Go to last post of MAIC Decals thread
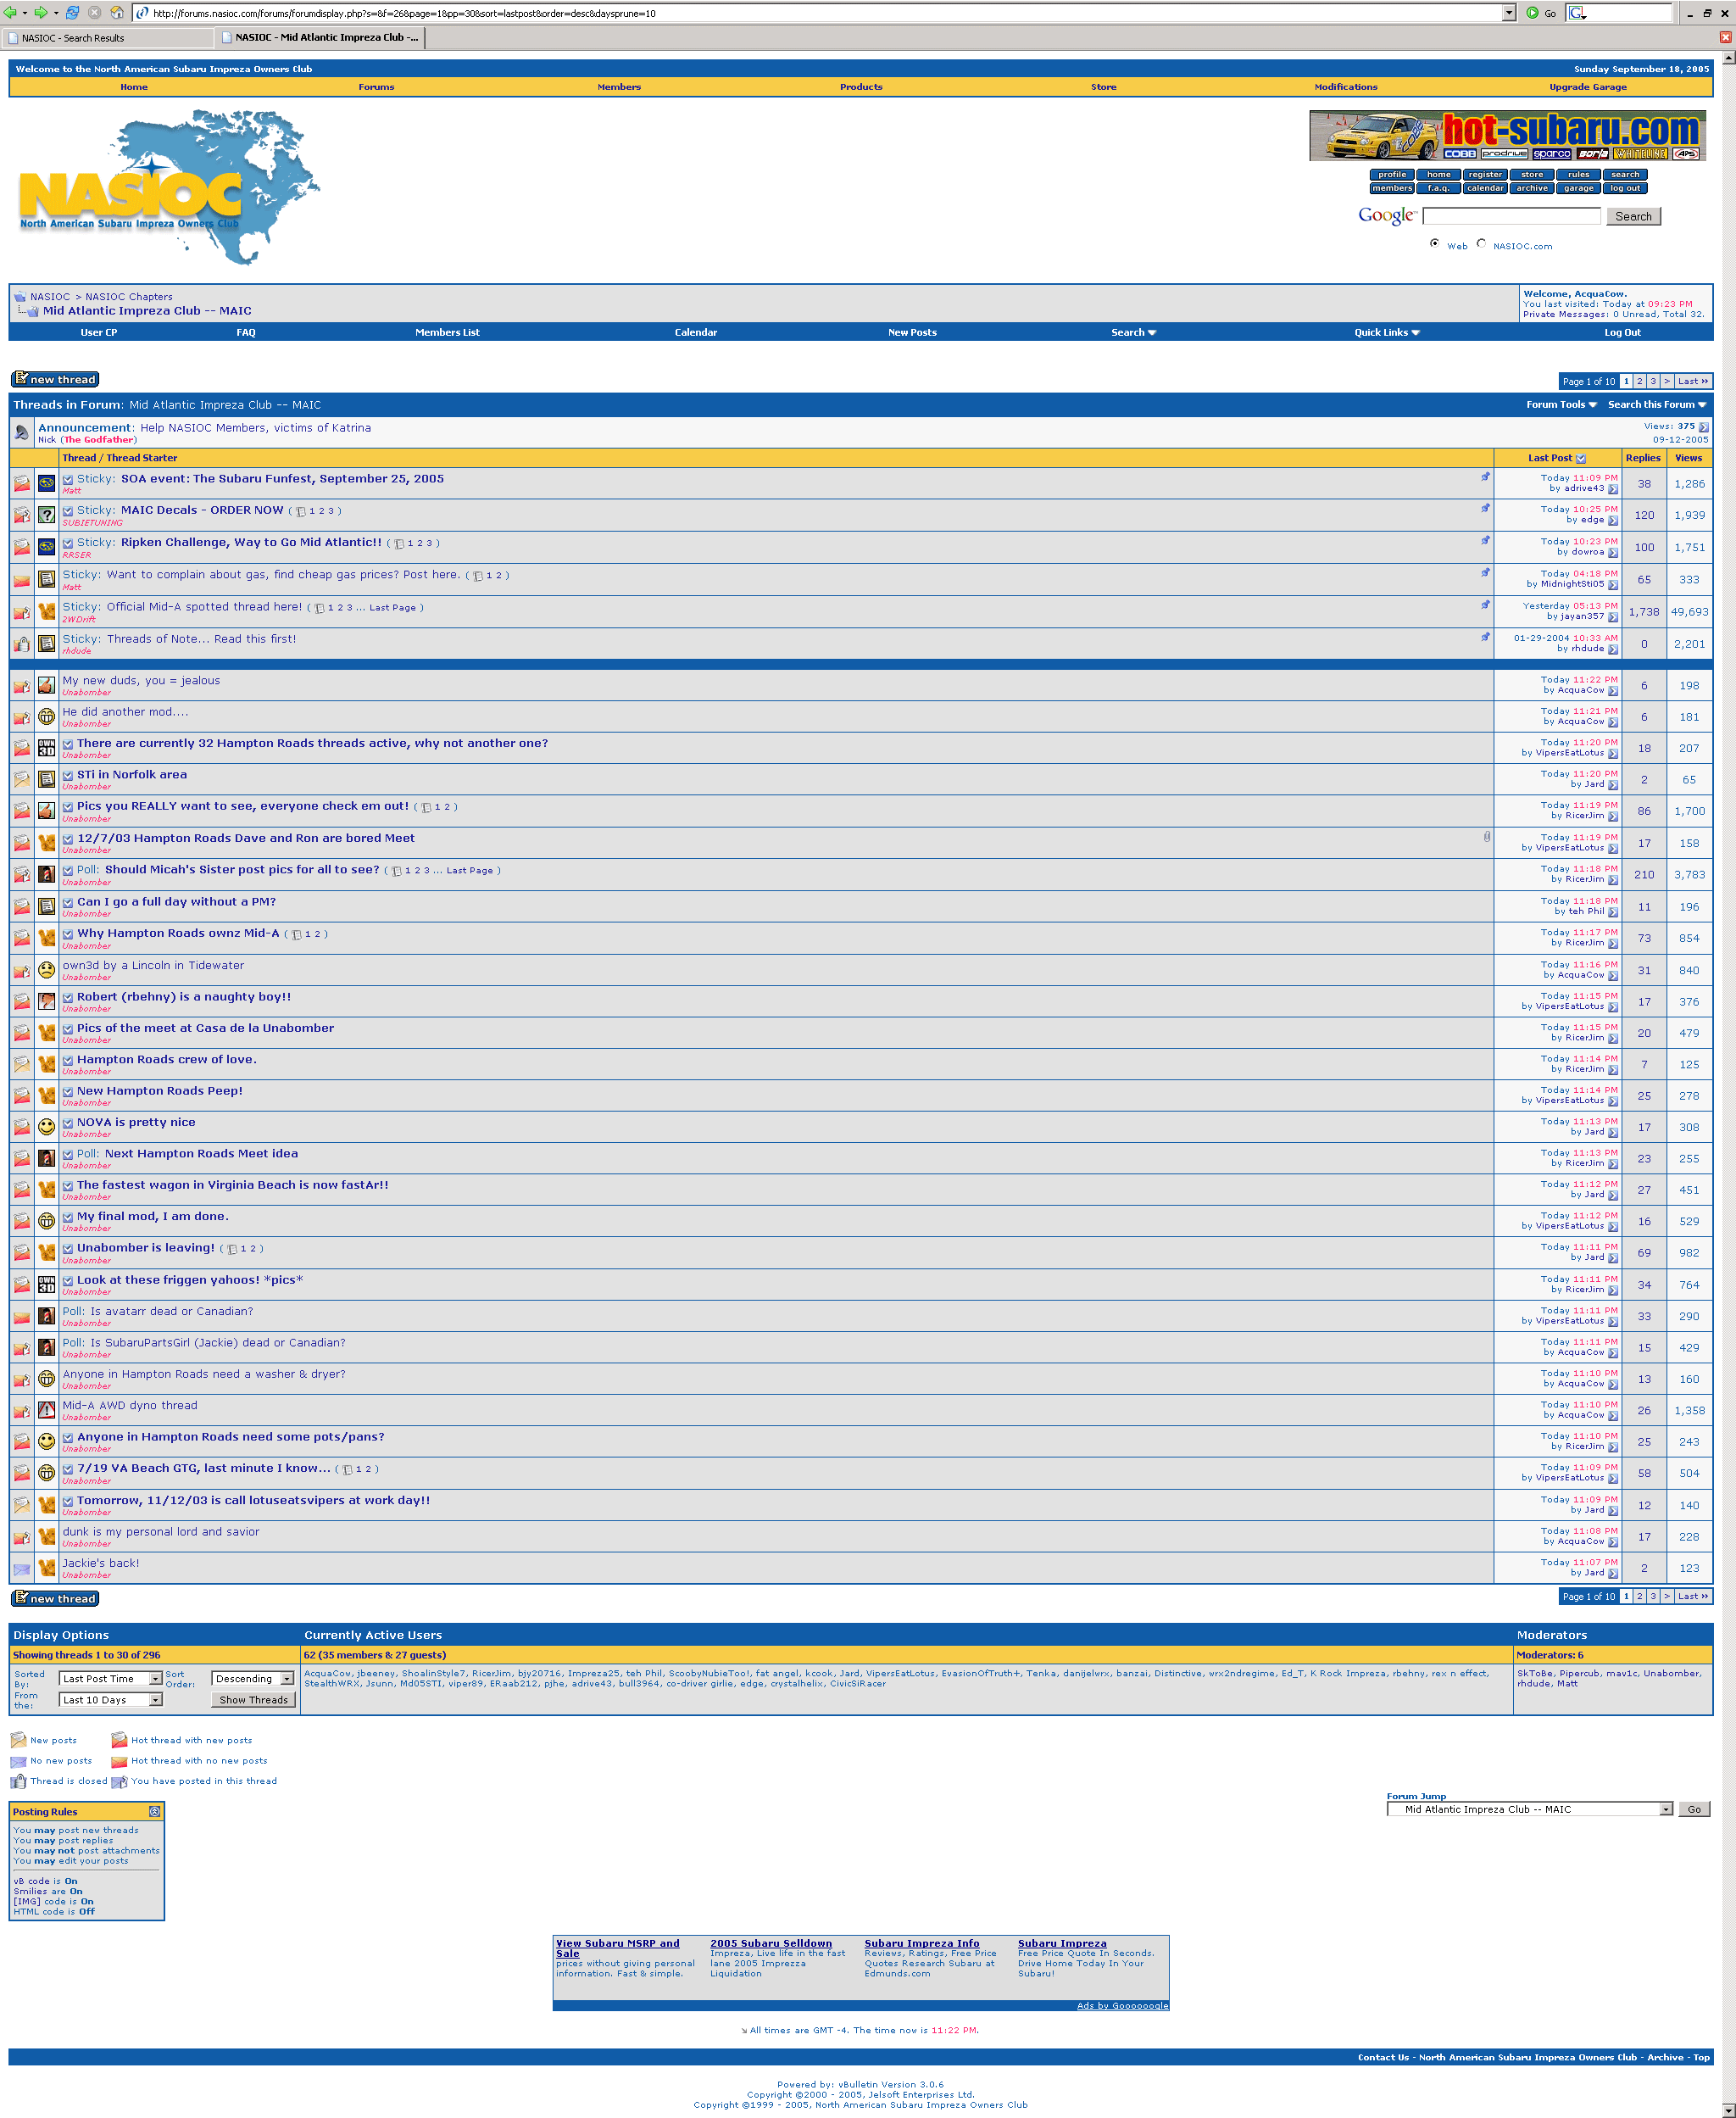This screenshot has width=1736, height=2118. point(1613,520)
